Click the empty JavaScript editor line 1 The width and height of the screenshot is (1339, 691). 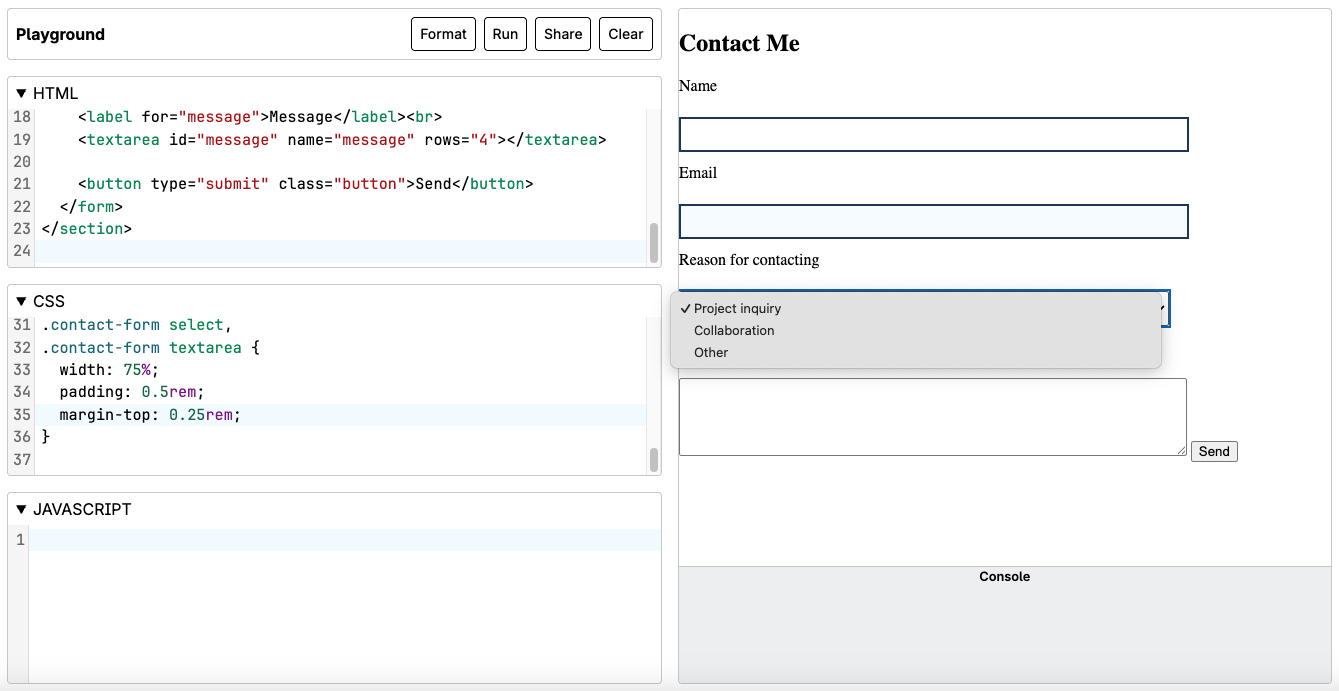(345, 540)
